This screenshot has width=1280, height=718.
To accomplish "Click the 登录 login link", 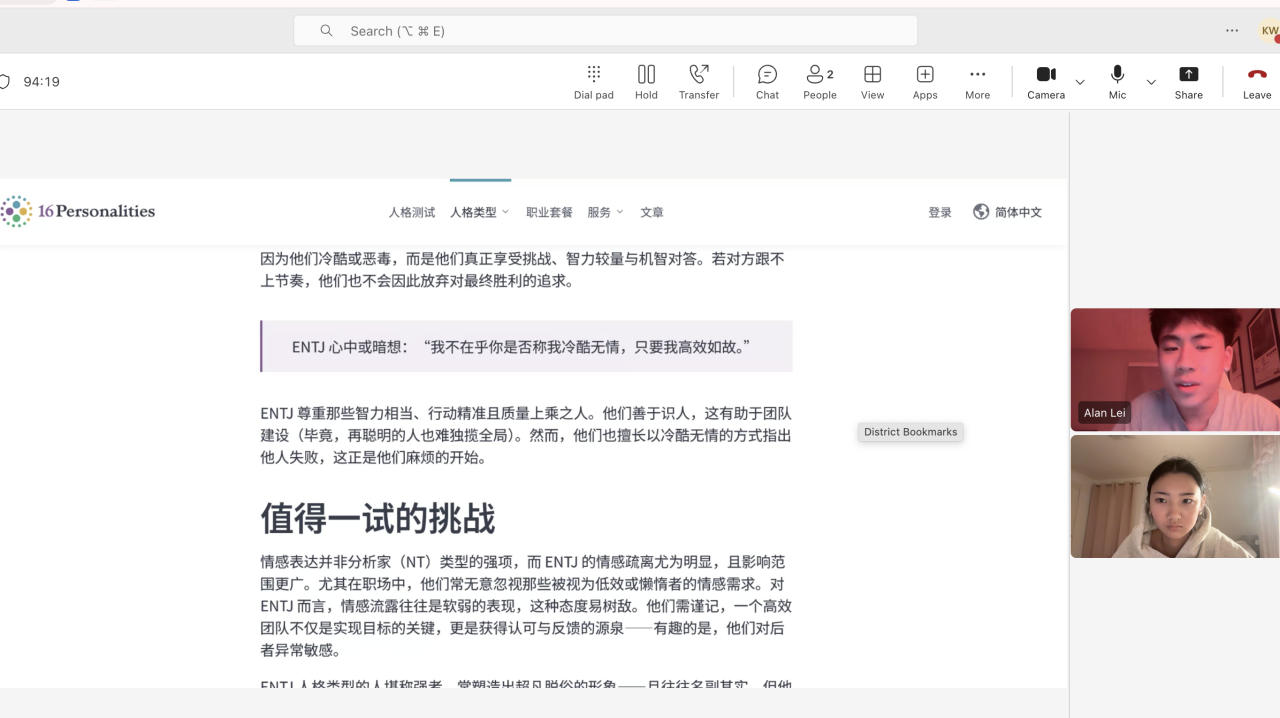I will coord(940,212).
